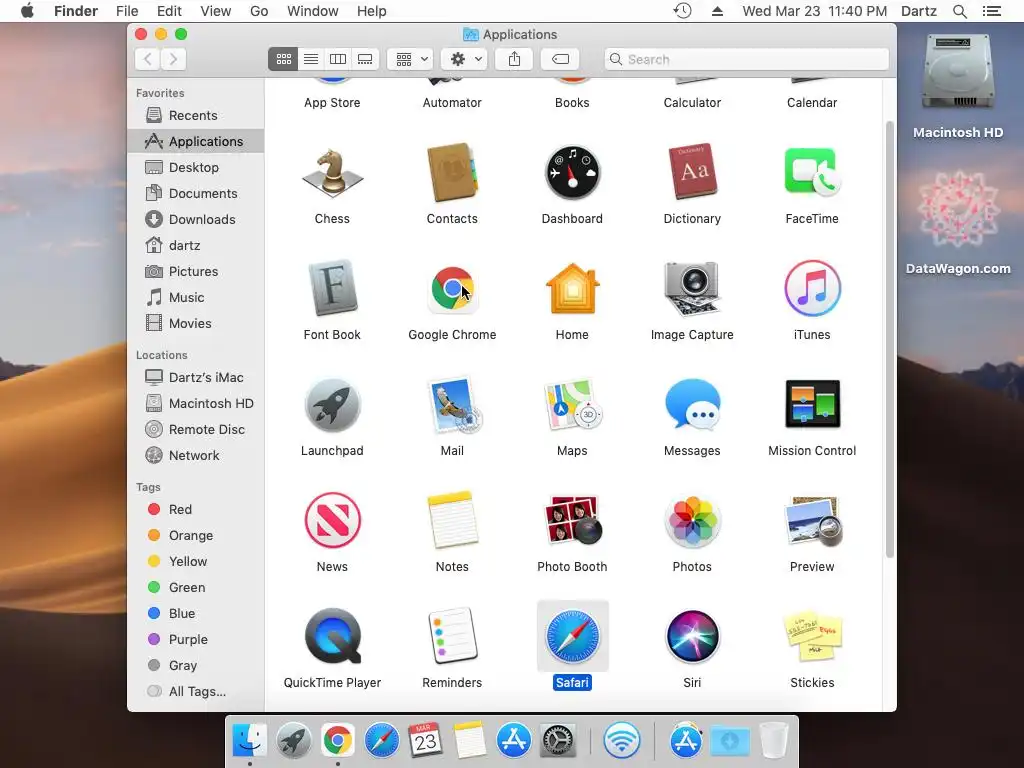Image resolution: width=1024 pixels, height=768 pixels.
Task: Select Launchpad in the Applications grid
Action: pos(332,405)
